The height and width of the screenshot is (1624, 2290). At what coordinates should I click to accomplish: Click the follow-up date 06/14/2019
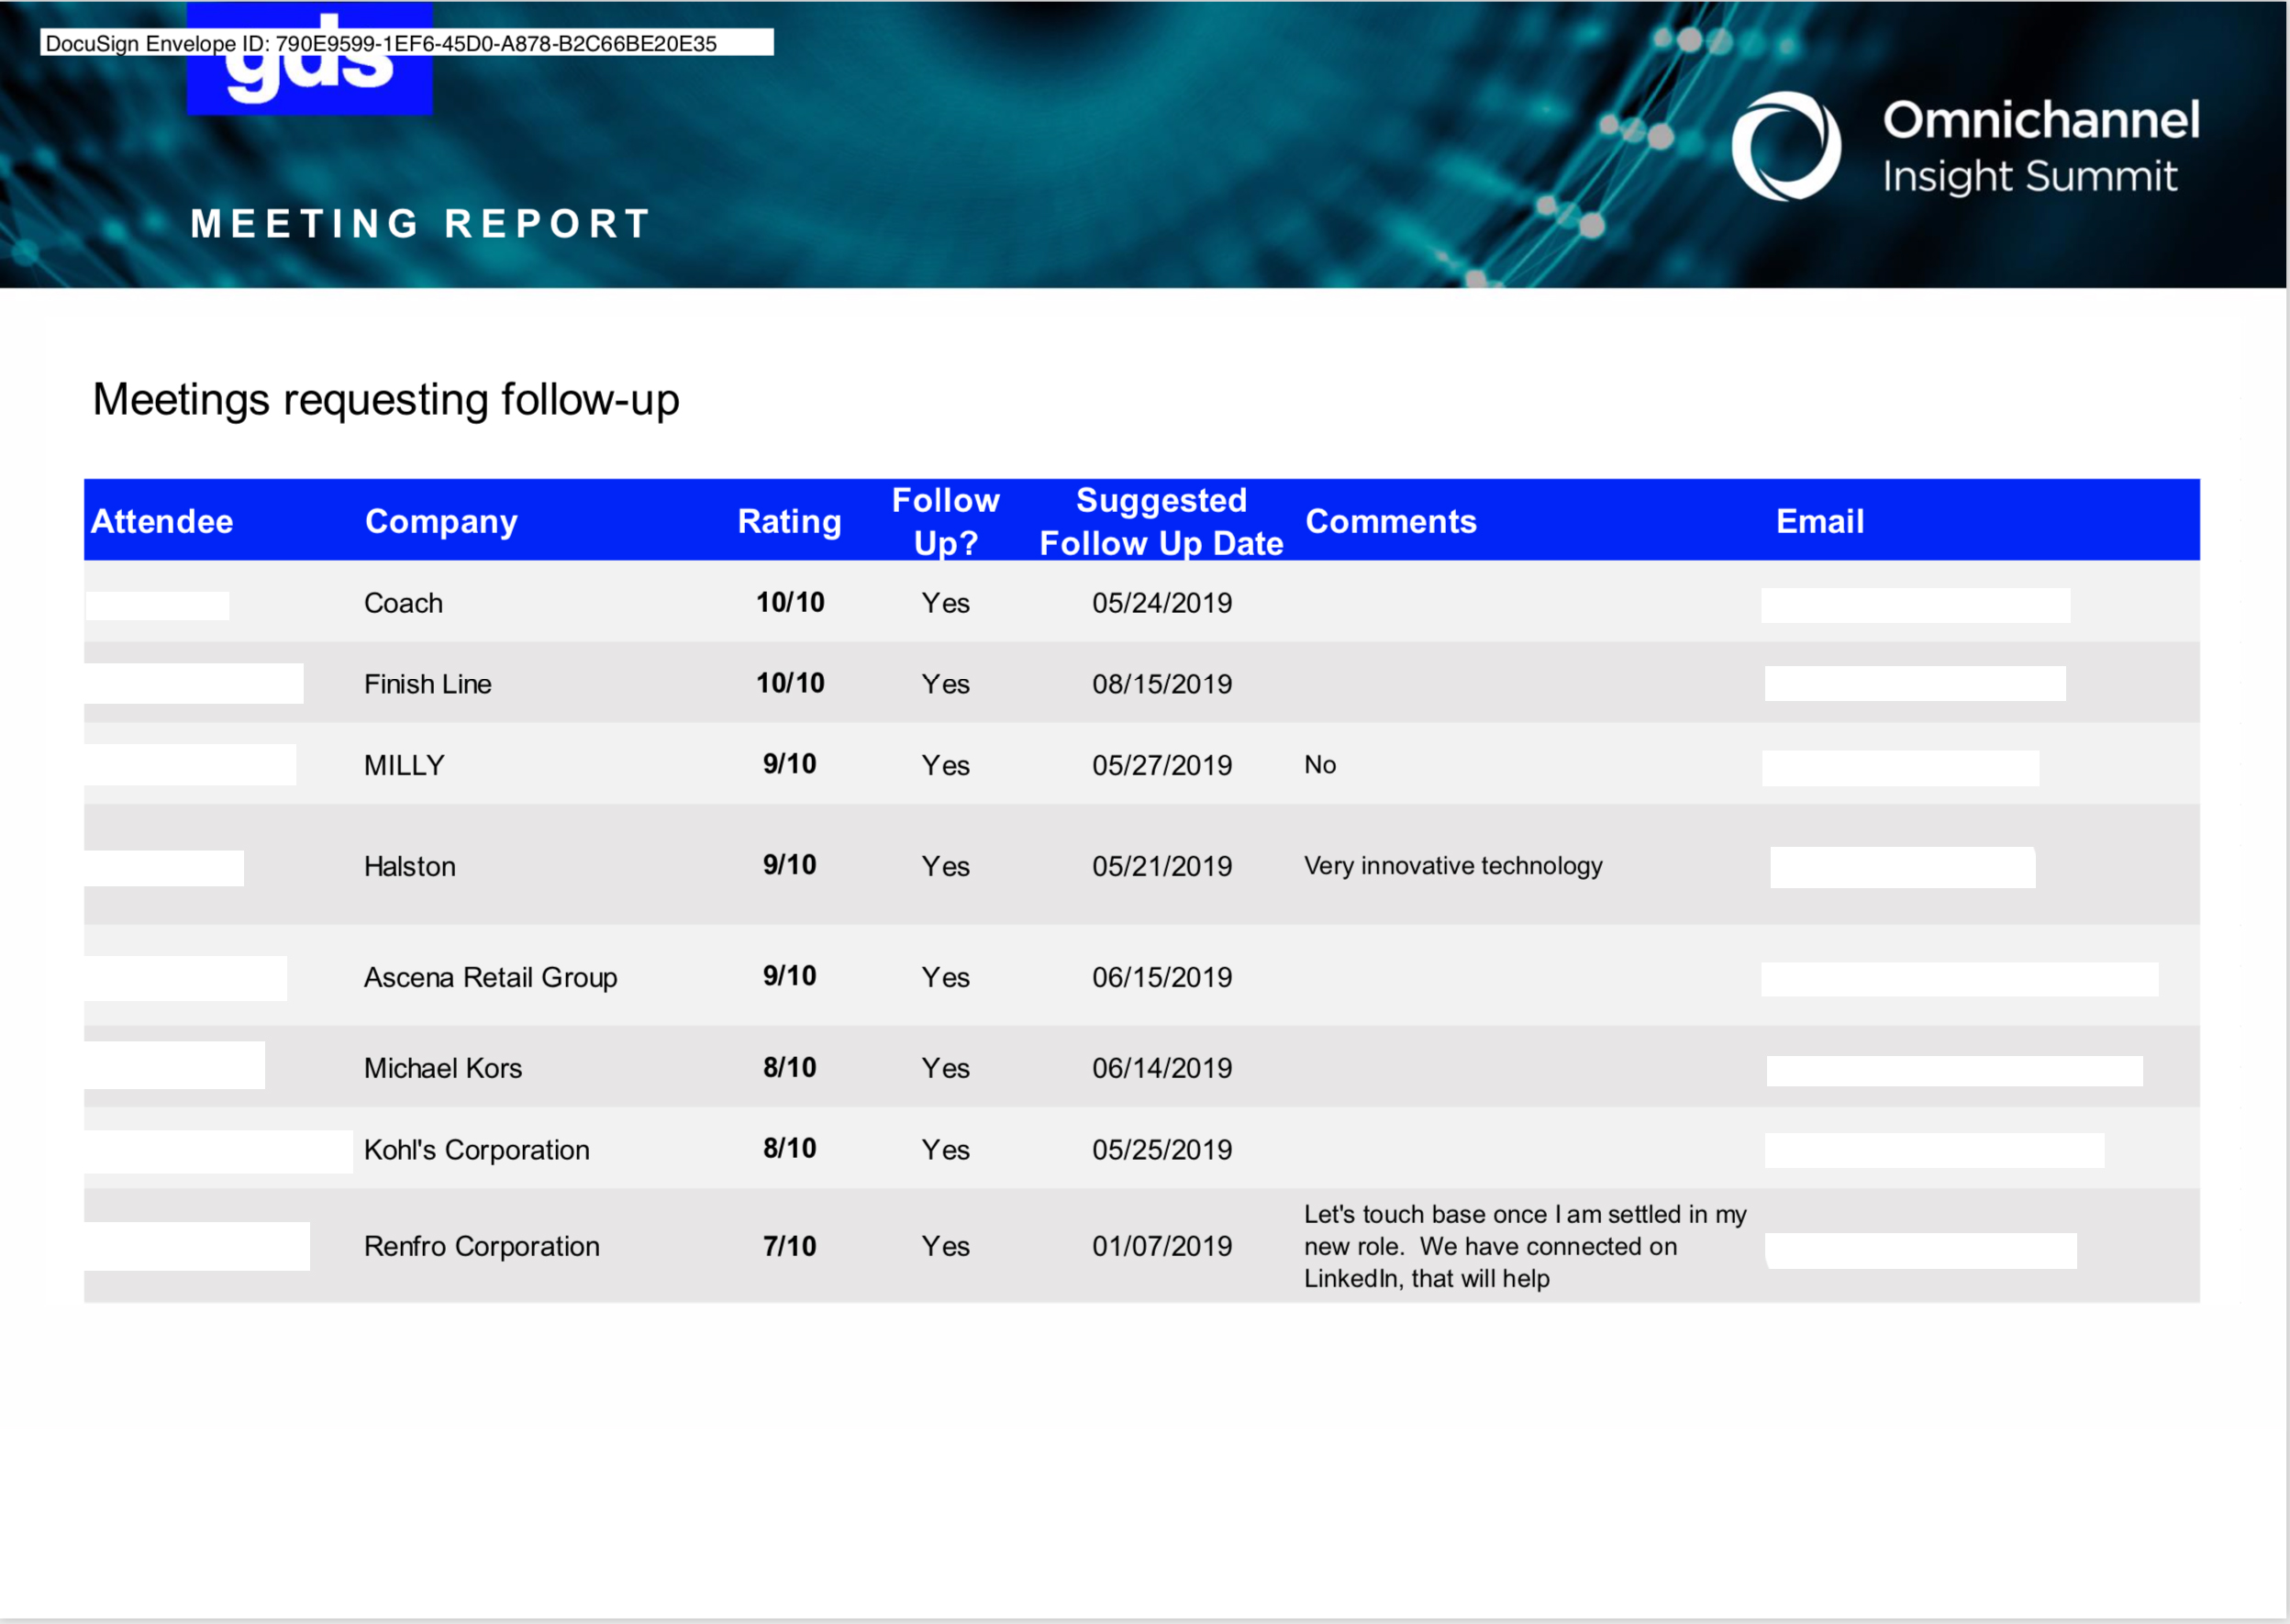(x=1162, y=1068)
